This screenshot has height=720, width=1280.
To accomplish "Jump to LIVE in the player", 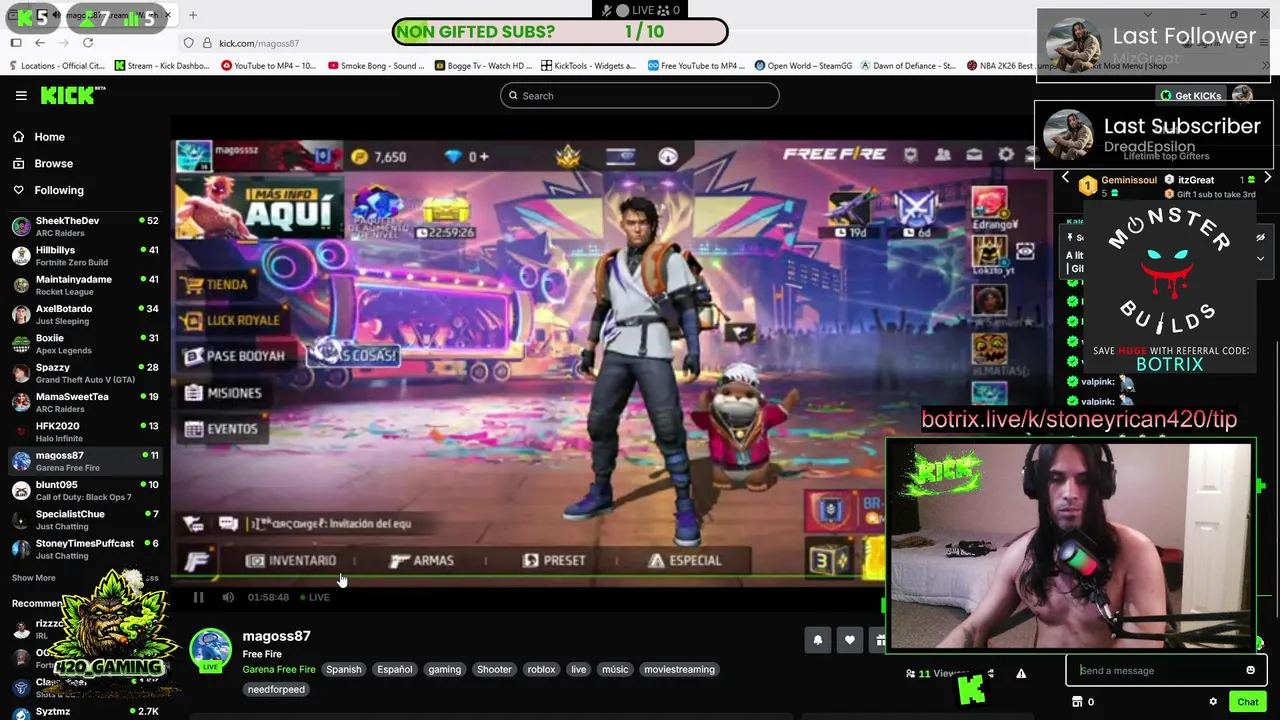I will [x=315, y=597].
